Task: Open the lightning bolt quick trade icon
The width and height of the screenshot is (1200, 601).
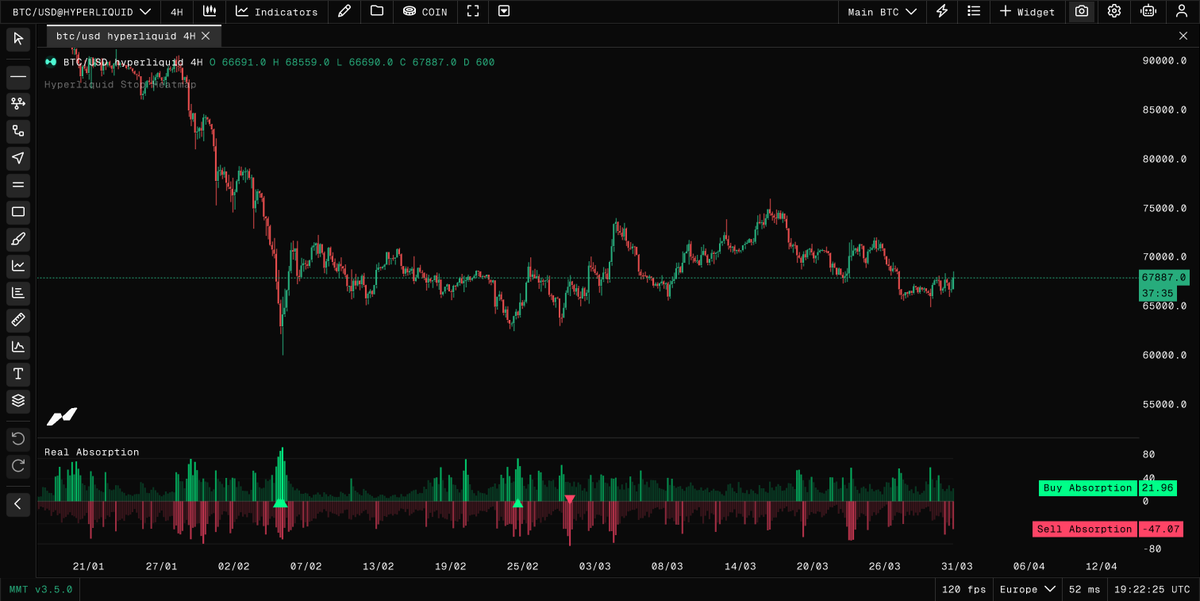Action: 941,11
